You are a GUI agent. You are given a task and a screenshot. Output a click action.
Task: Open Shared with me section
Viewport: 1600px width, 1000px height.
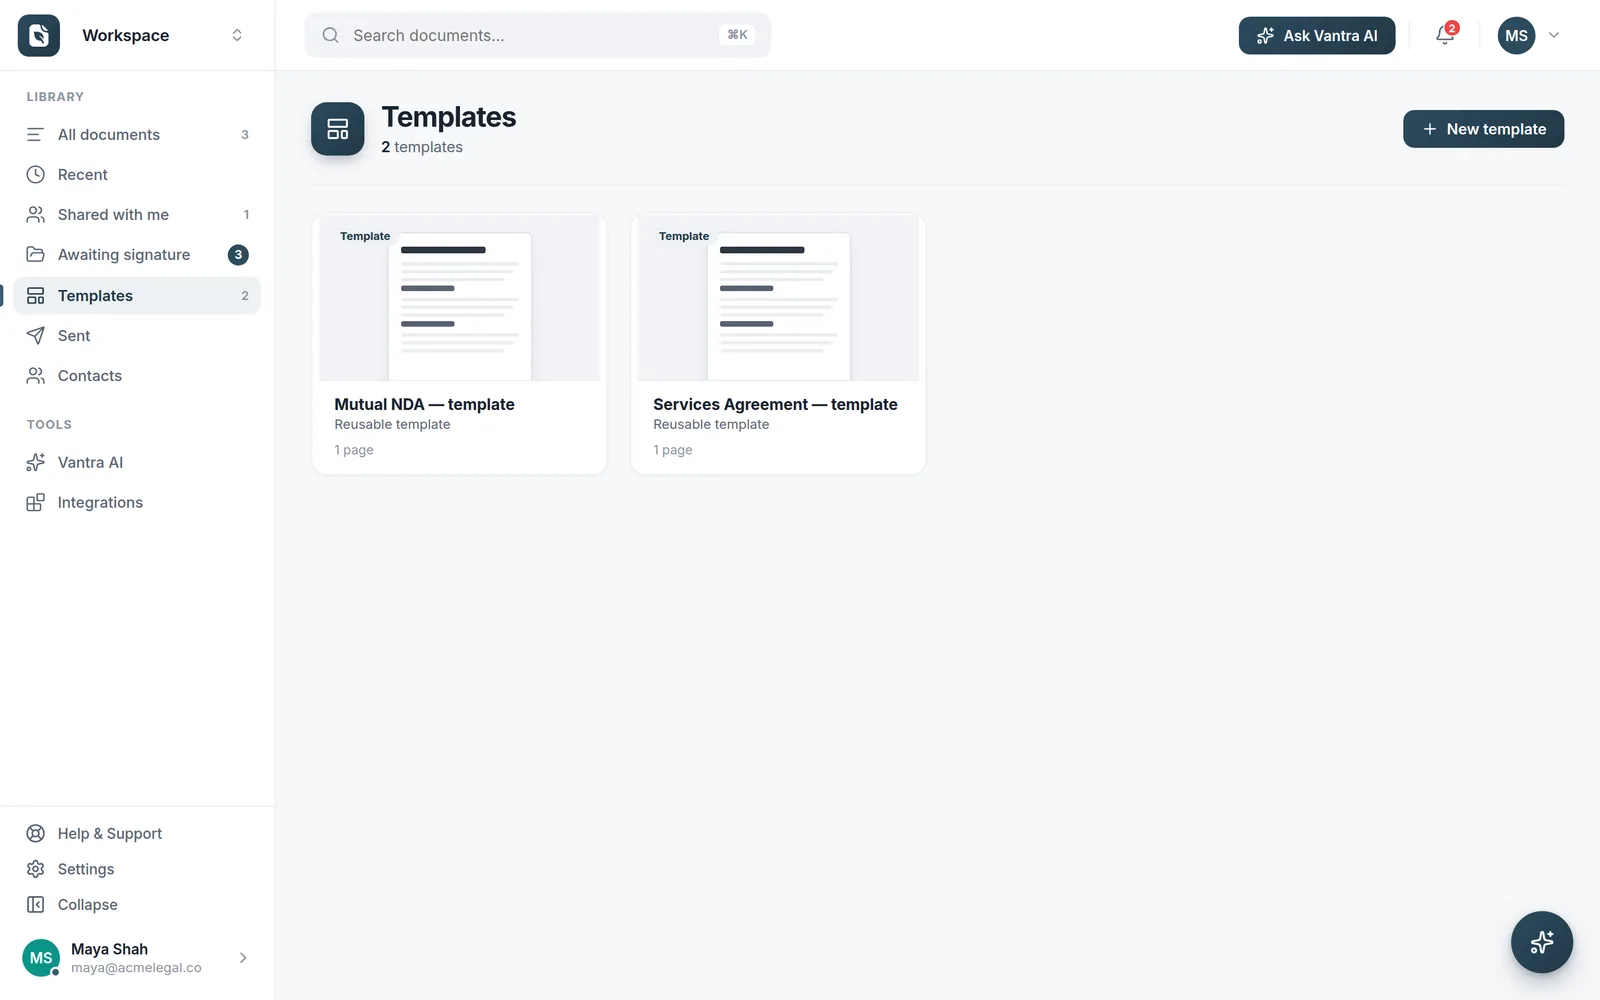point(137,215)
